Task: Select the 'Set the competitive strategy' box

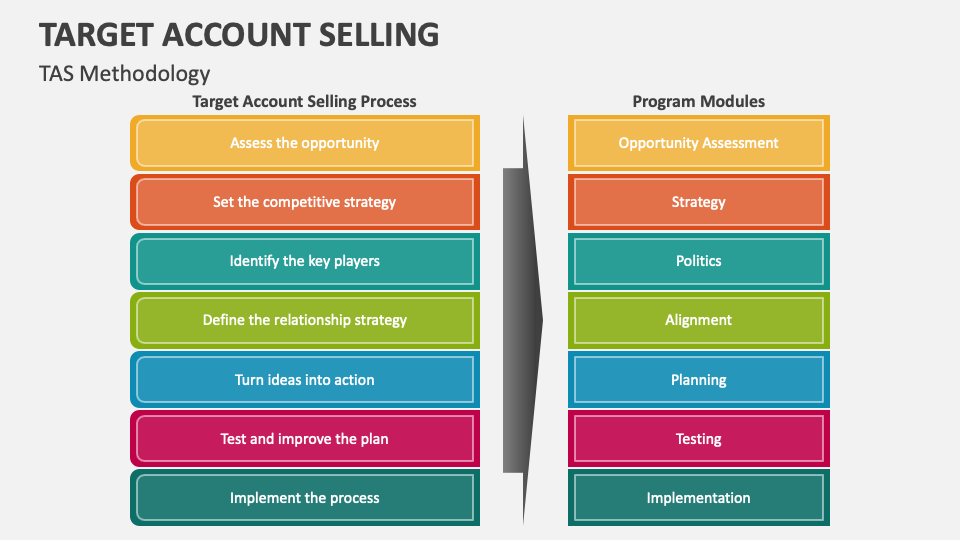Action: (x=305, y=202)
